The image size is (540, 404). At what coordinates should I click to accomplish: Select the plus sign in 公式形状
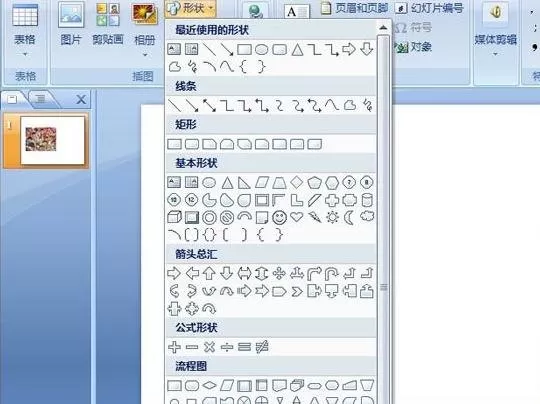[x=174, y=347]
